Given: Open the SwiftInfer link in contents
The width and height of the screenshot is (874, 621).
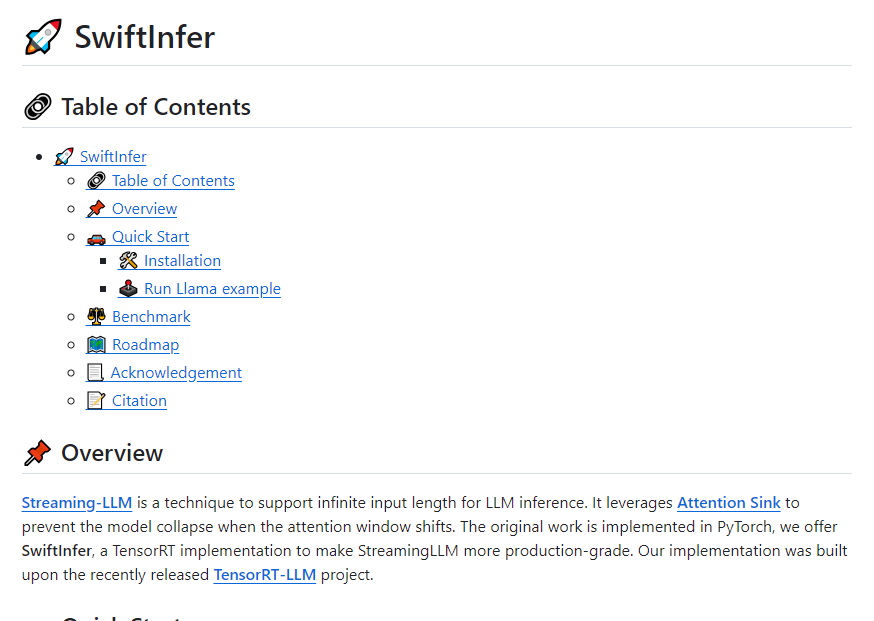Looking at the screenshot, I should pos(113,157).
